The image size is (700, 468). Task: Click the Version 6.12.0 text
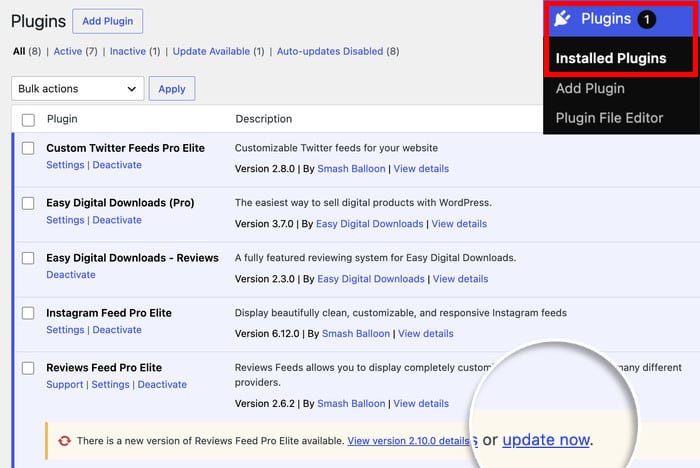tap(267, 334)
